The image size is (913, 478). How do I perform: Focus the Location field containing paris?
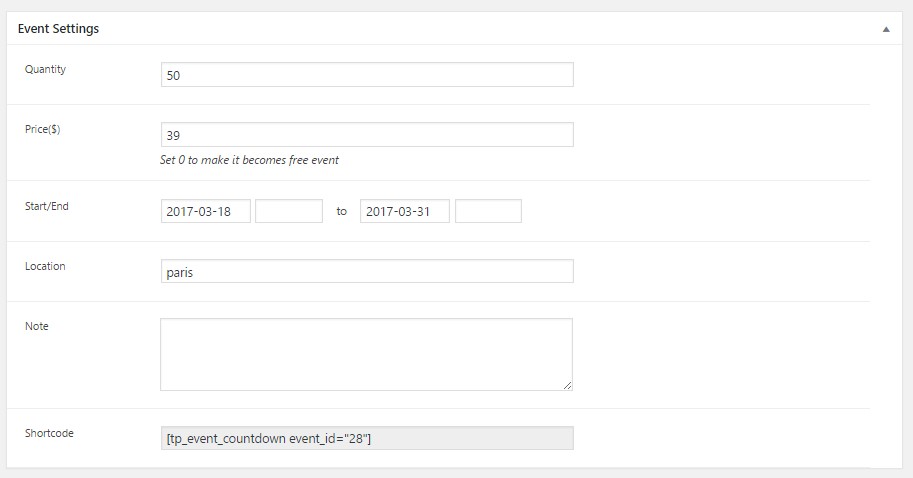pos(367,271)
